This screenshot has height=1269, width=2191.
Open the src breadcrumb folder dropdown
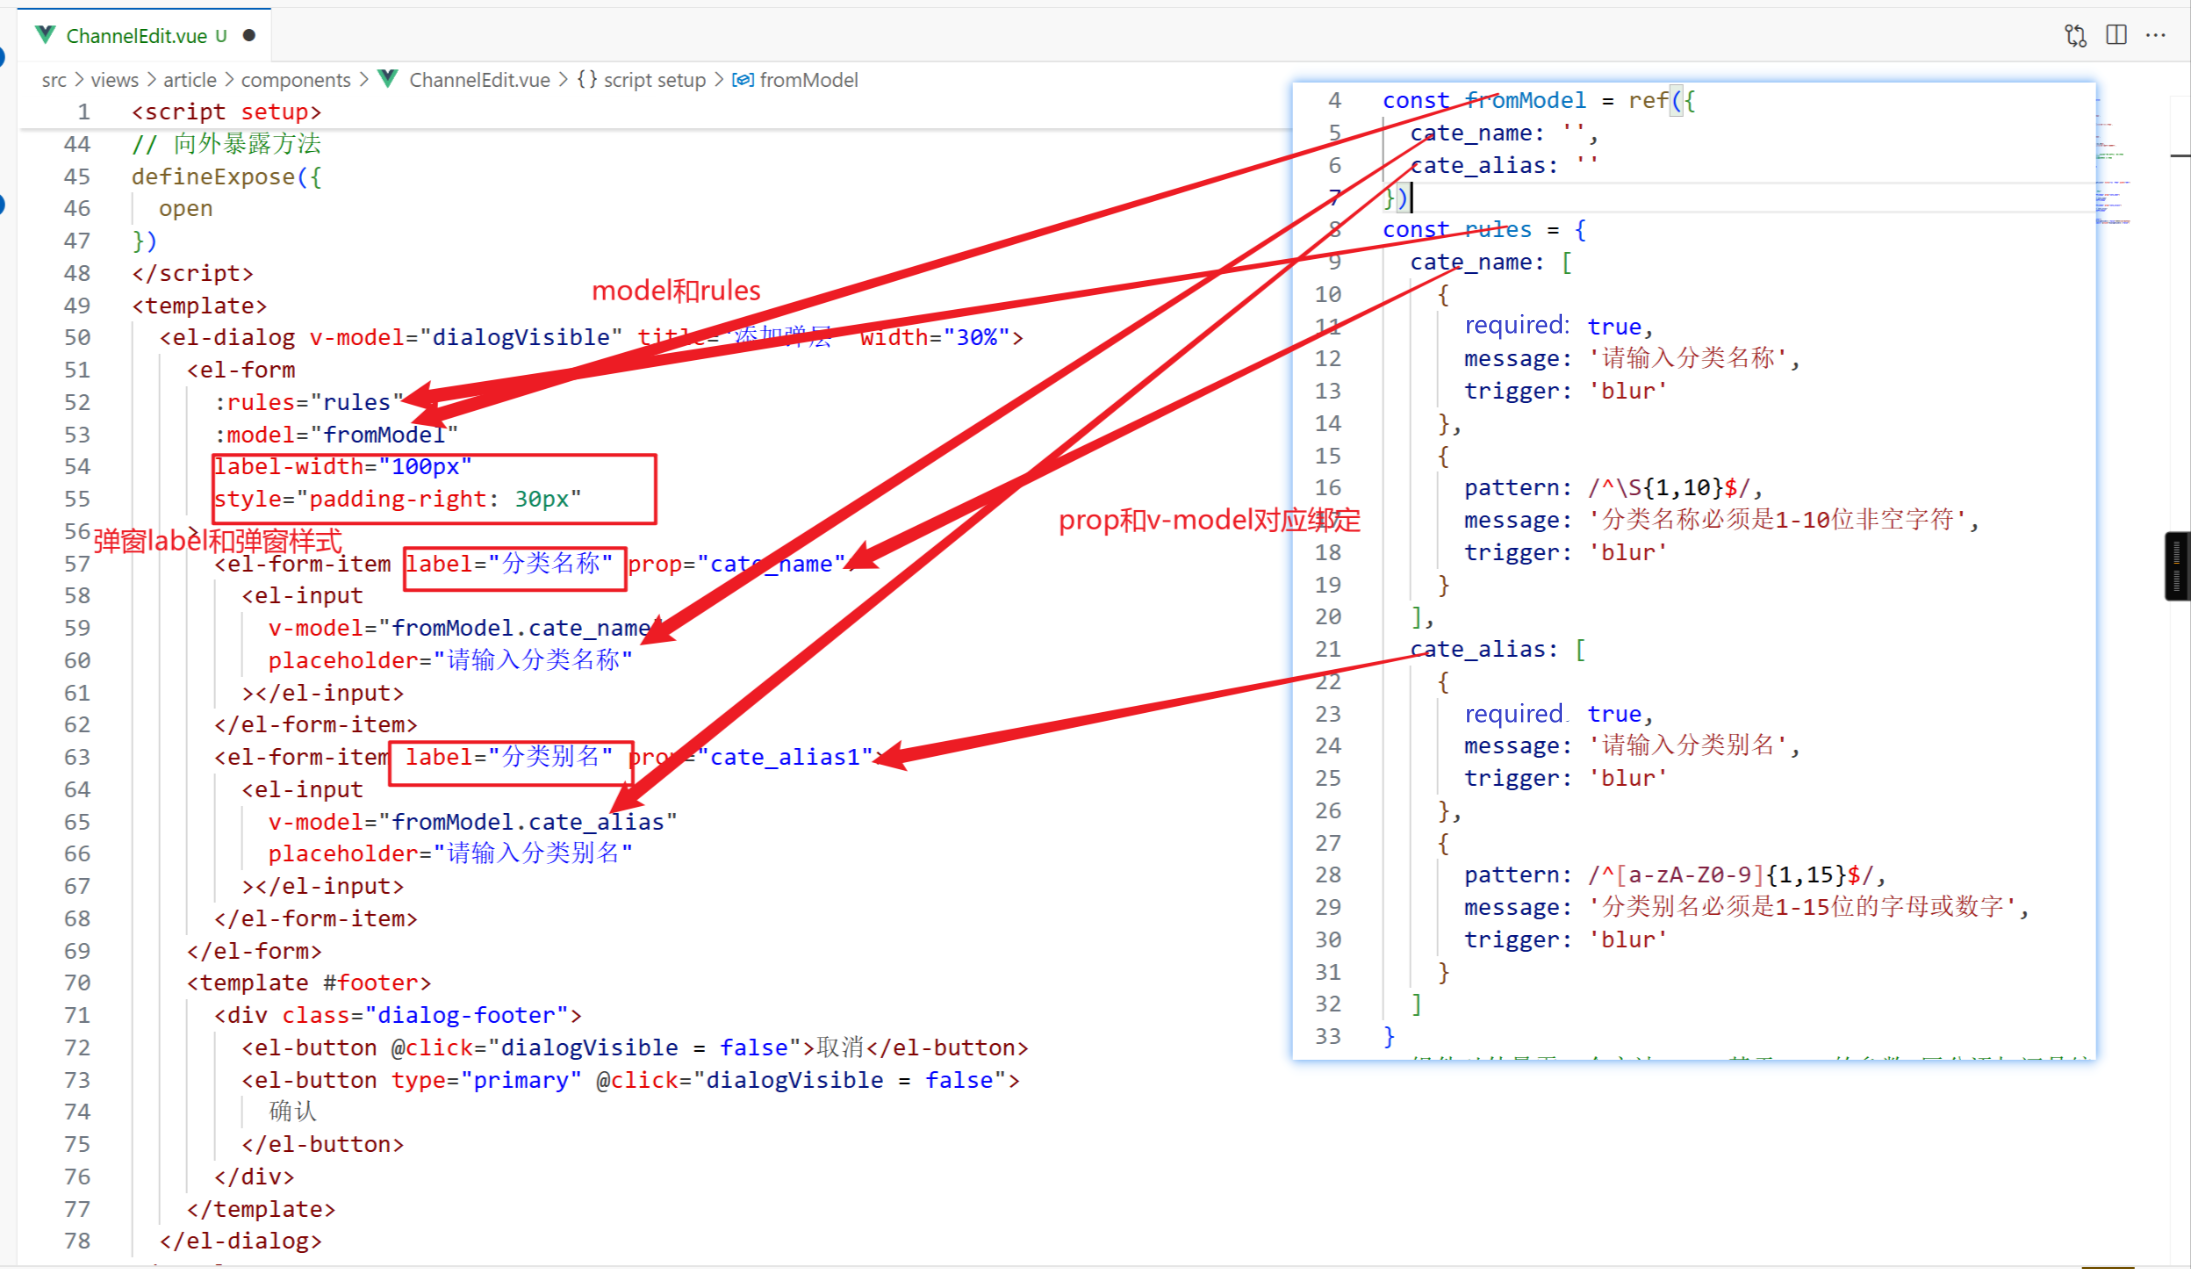54,80
